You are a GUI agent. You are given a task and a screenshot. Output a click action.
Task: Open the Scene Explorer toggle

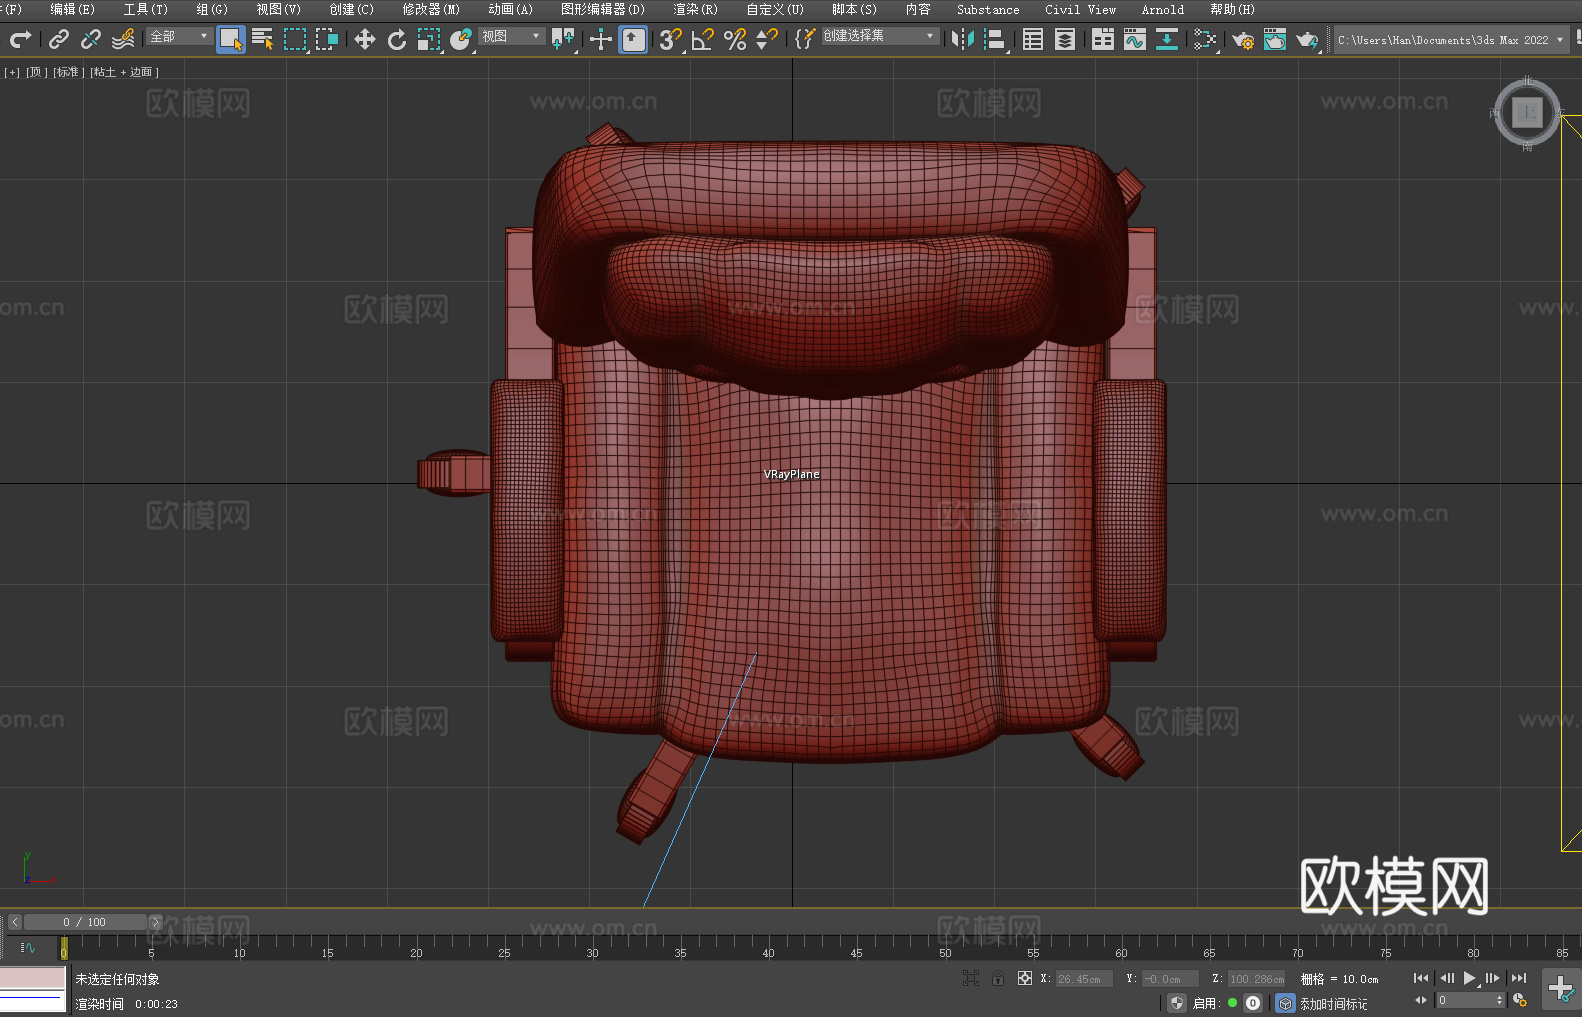1033,39
